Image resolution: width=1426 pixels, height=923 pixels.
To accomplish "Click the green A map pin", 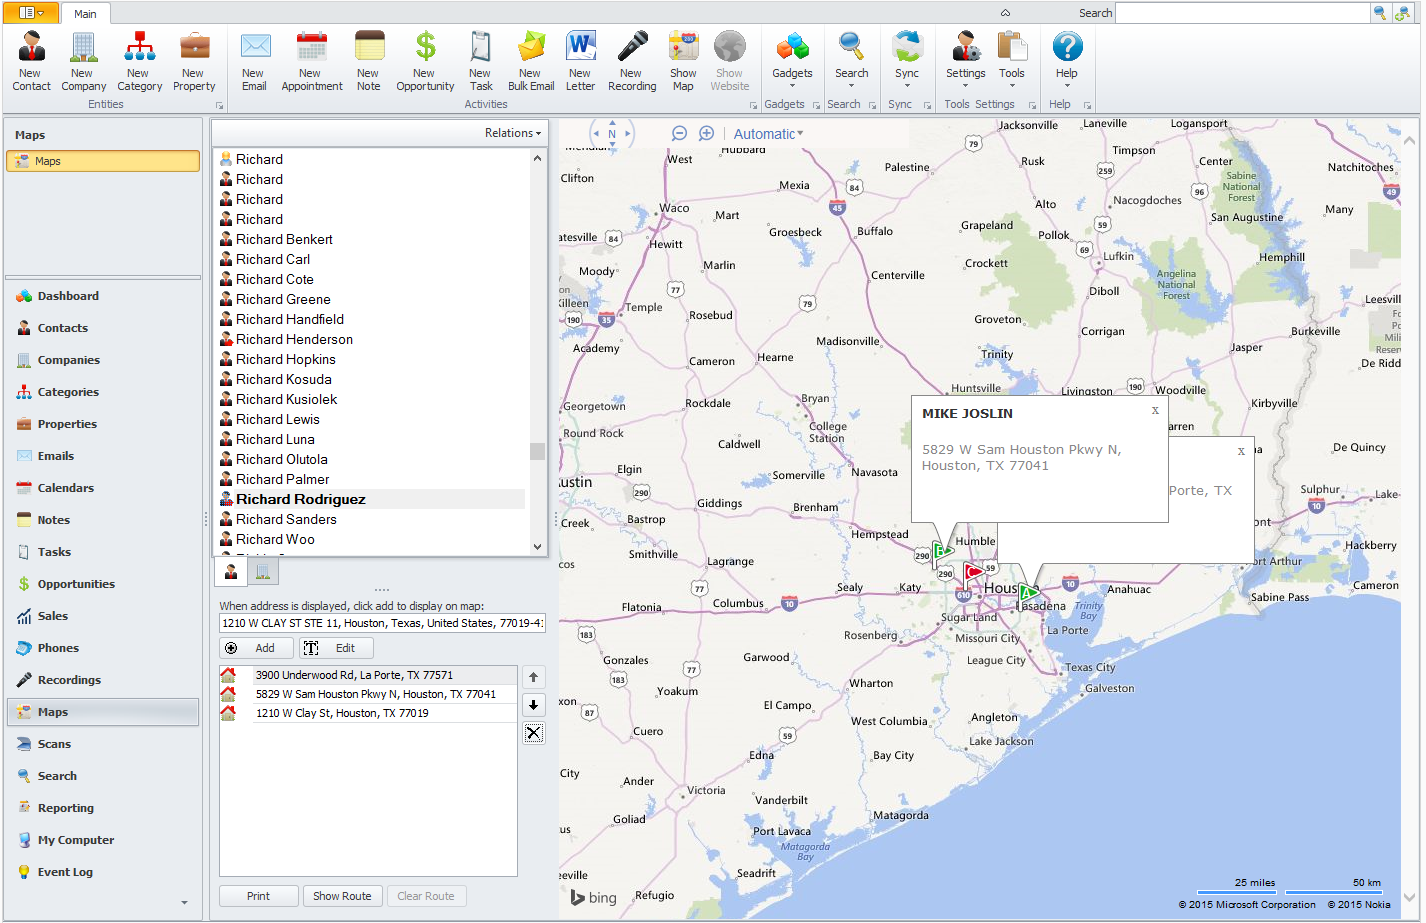I will [1028, 594].
